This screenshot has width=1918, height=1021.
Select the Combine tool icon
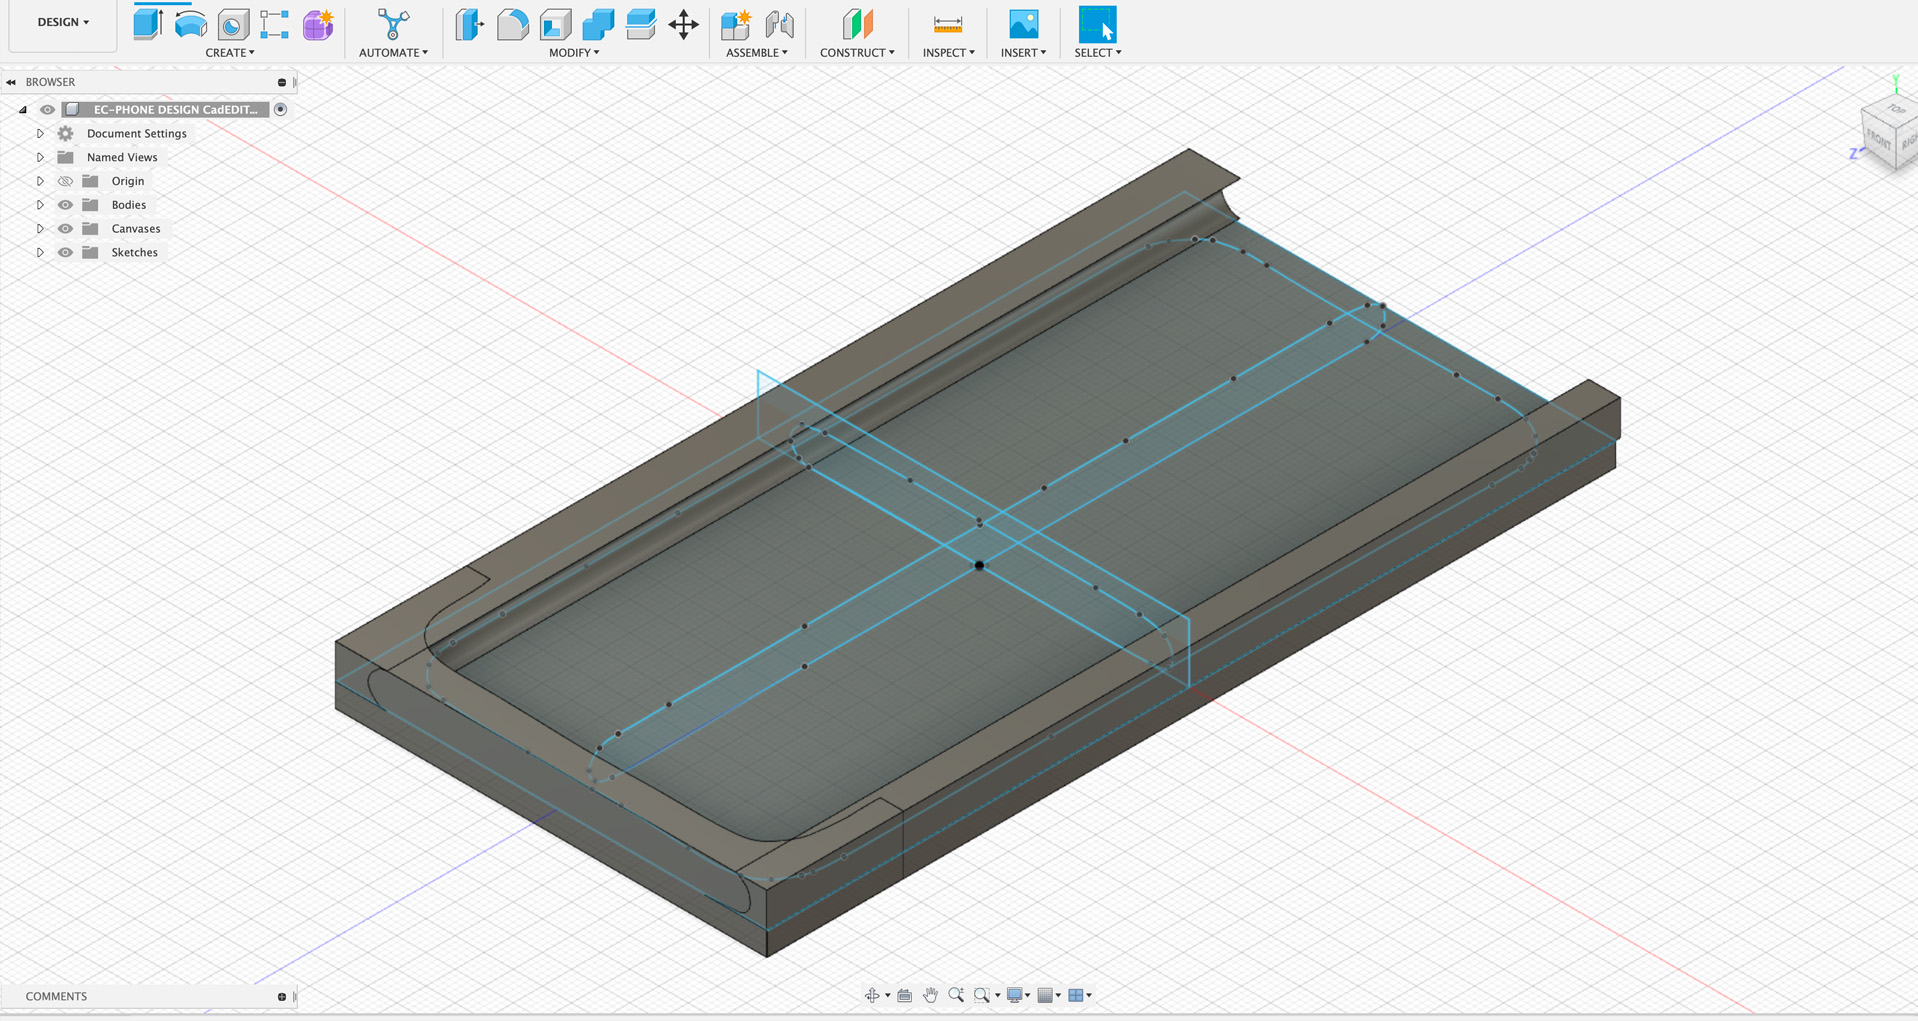[x=598, y=24]
